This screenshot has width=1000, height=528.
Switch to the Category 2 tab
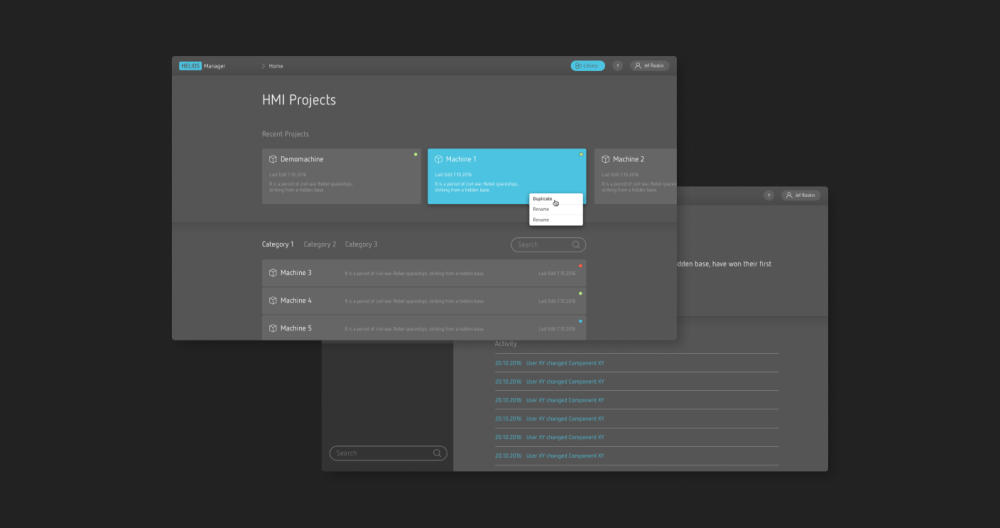coord(320,244)
